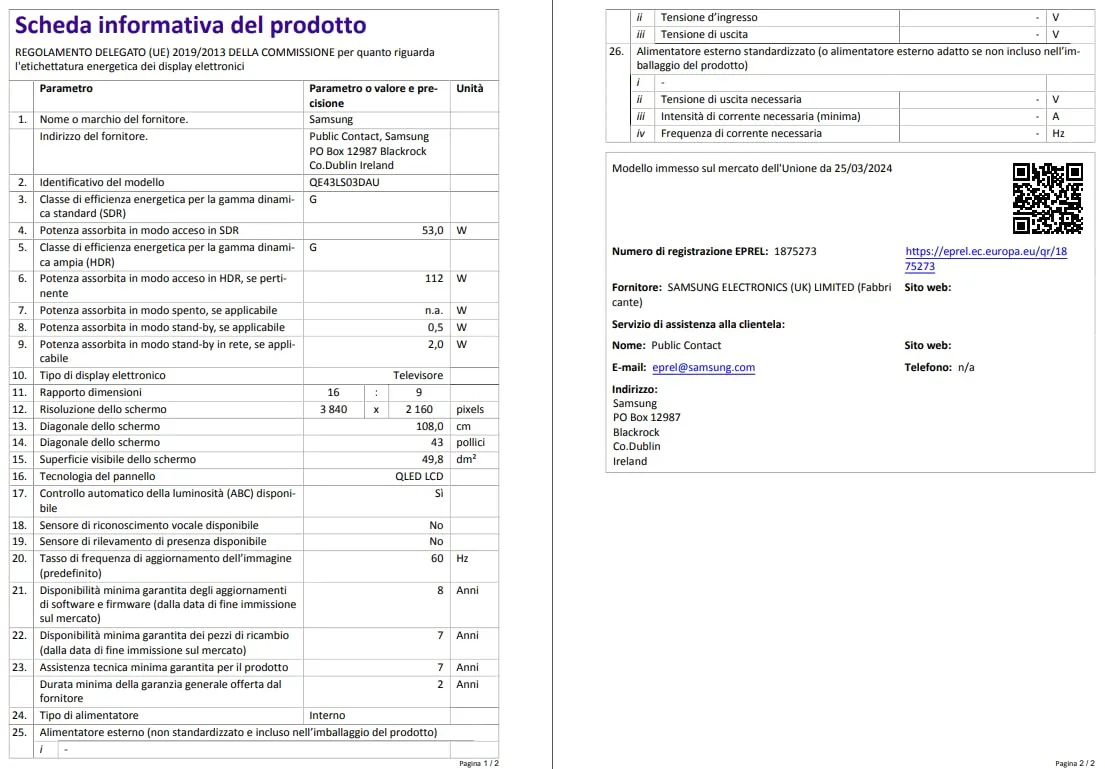Image resolution: width=1105 pixels, height=769 pixels.
Task: Click 'Pagina 2 / 2' footer text
Action: (x=1075, y=763)
